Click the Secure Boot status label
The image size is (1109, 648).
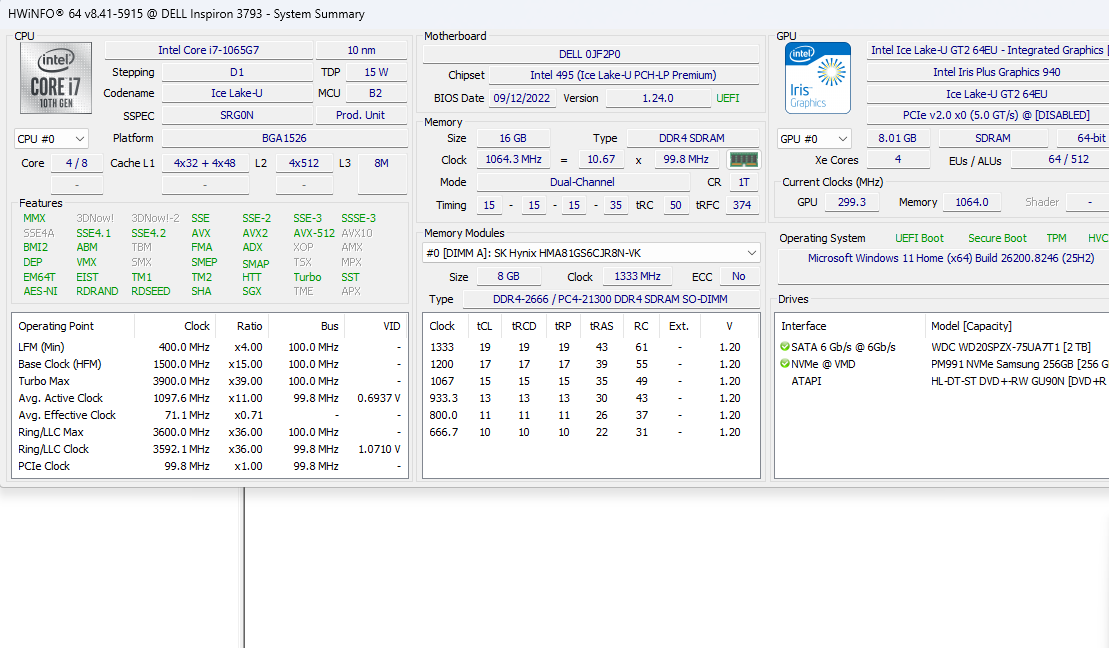coord(997,238)
